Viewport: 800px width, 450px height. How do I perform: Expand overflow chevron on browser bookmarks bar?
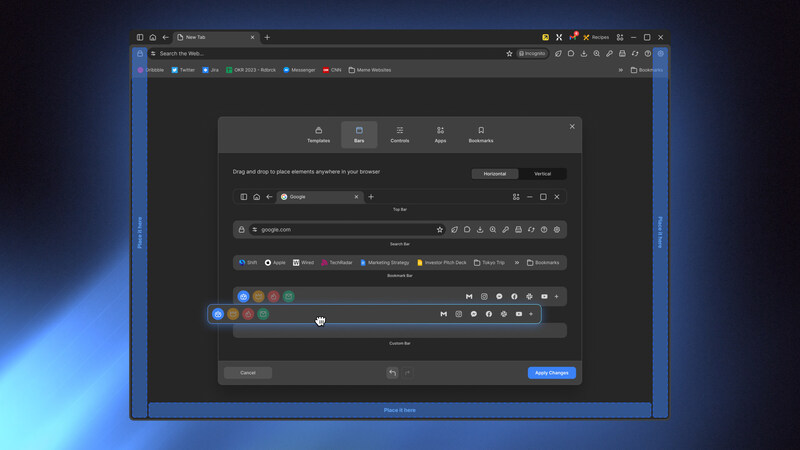620,70
